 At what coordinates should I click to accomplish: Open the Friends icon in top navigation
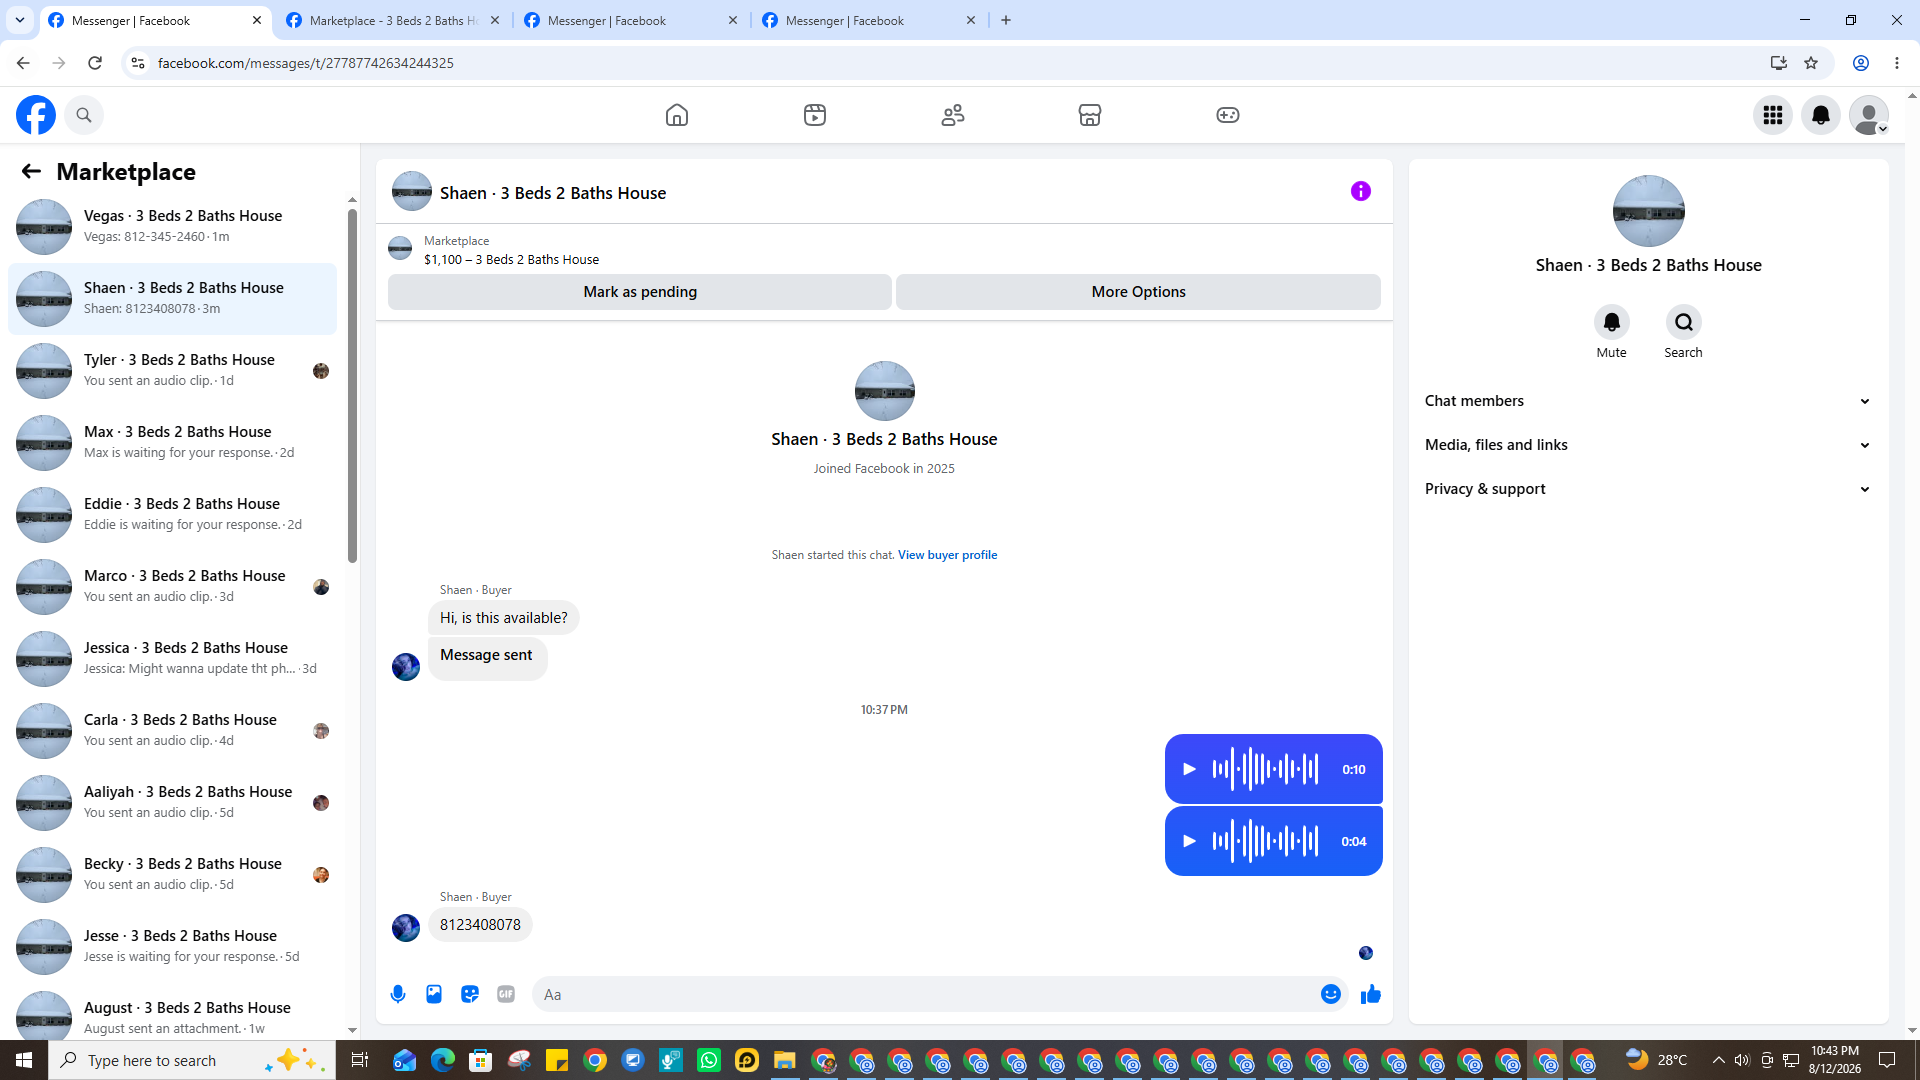click(953, 115)
